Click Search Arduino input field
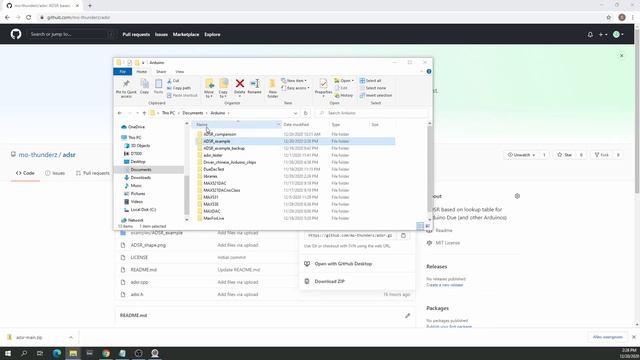 click(x=372, y=113)
